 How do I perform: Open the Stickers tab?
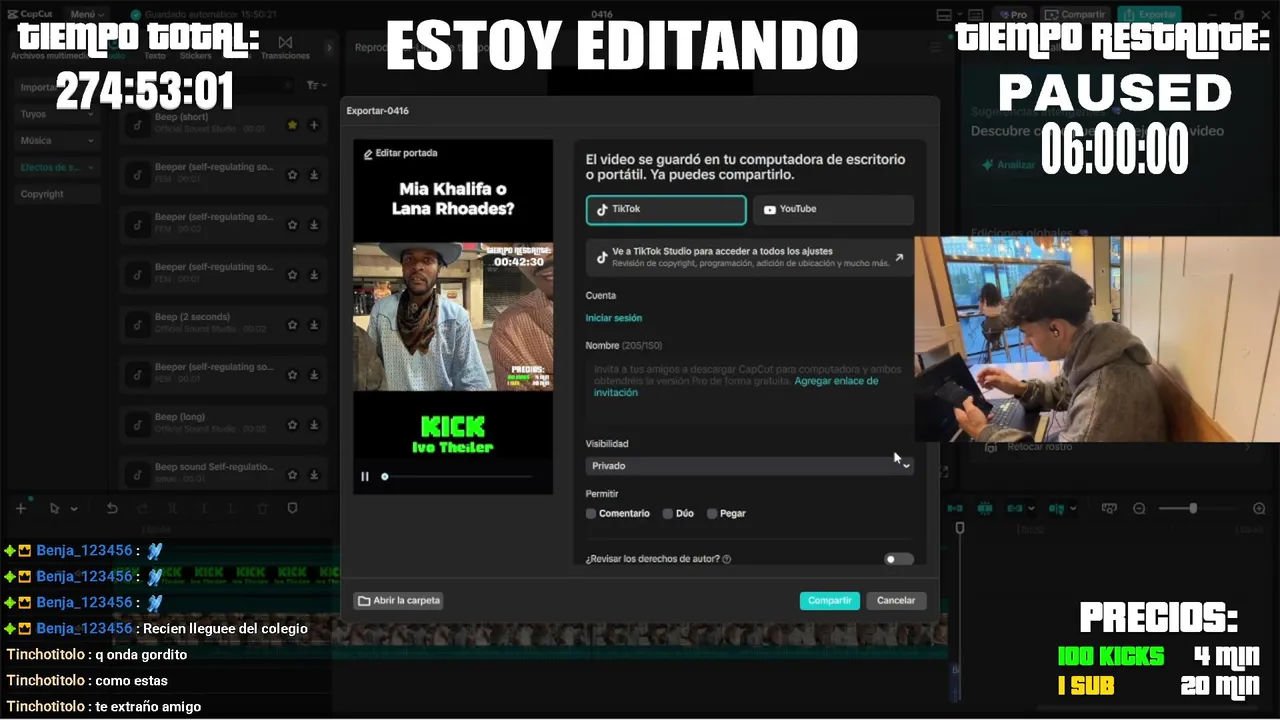pyautogui.click(x=195, y=56)
